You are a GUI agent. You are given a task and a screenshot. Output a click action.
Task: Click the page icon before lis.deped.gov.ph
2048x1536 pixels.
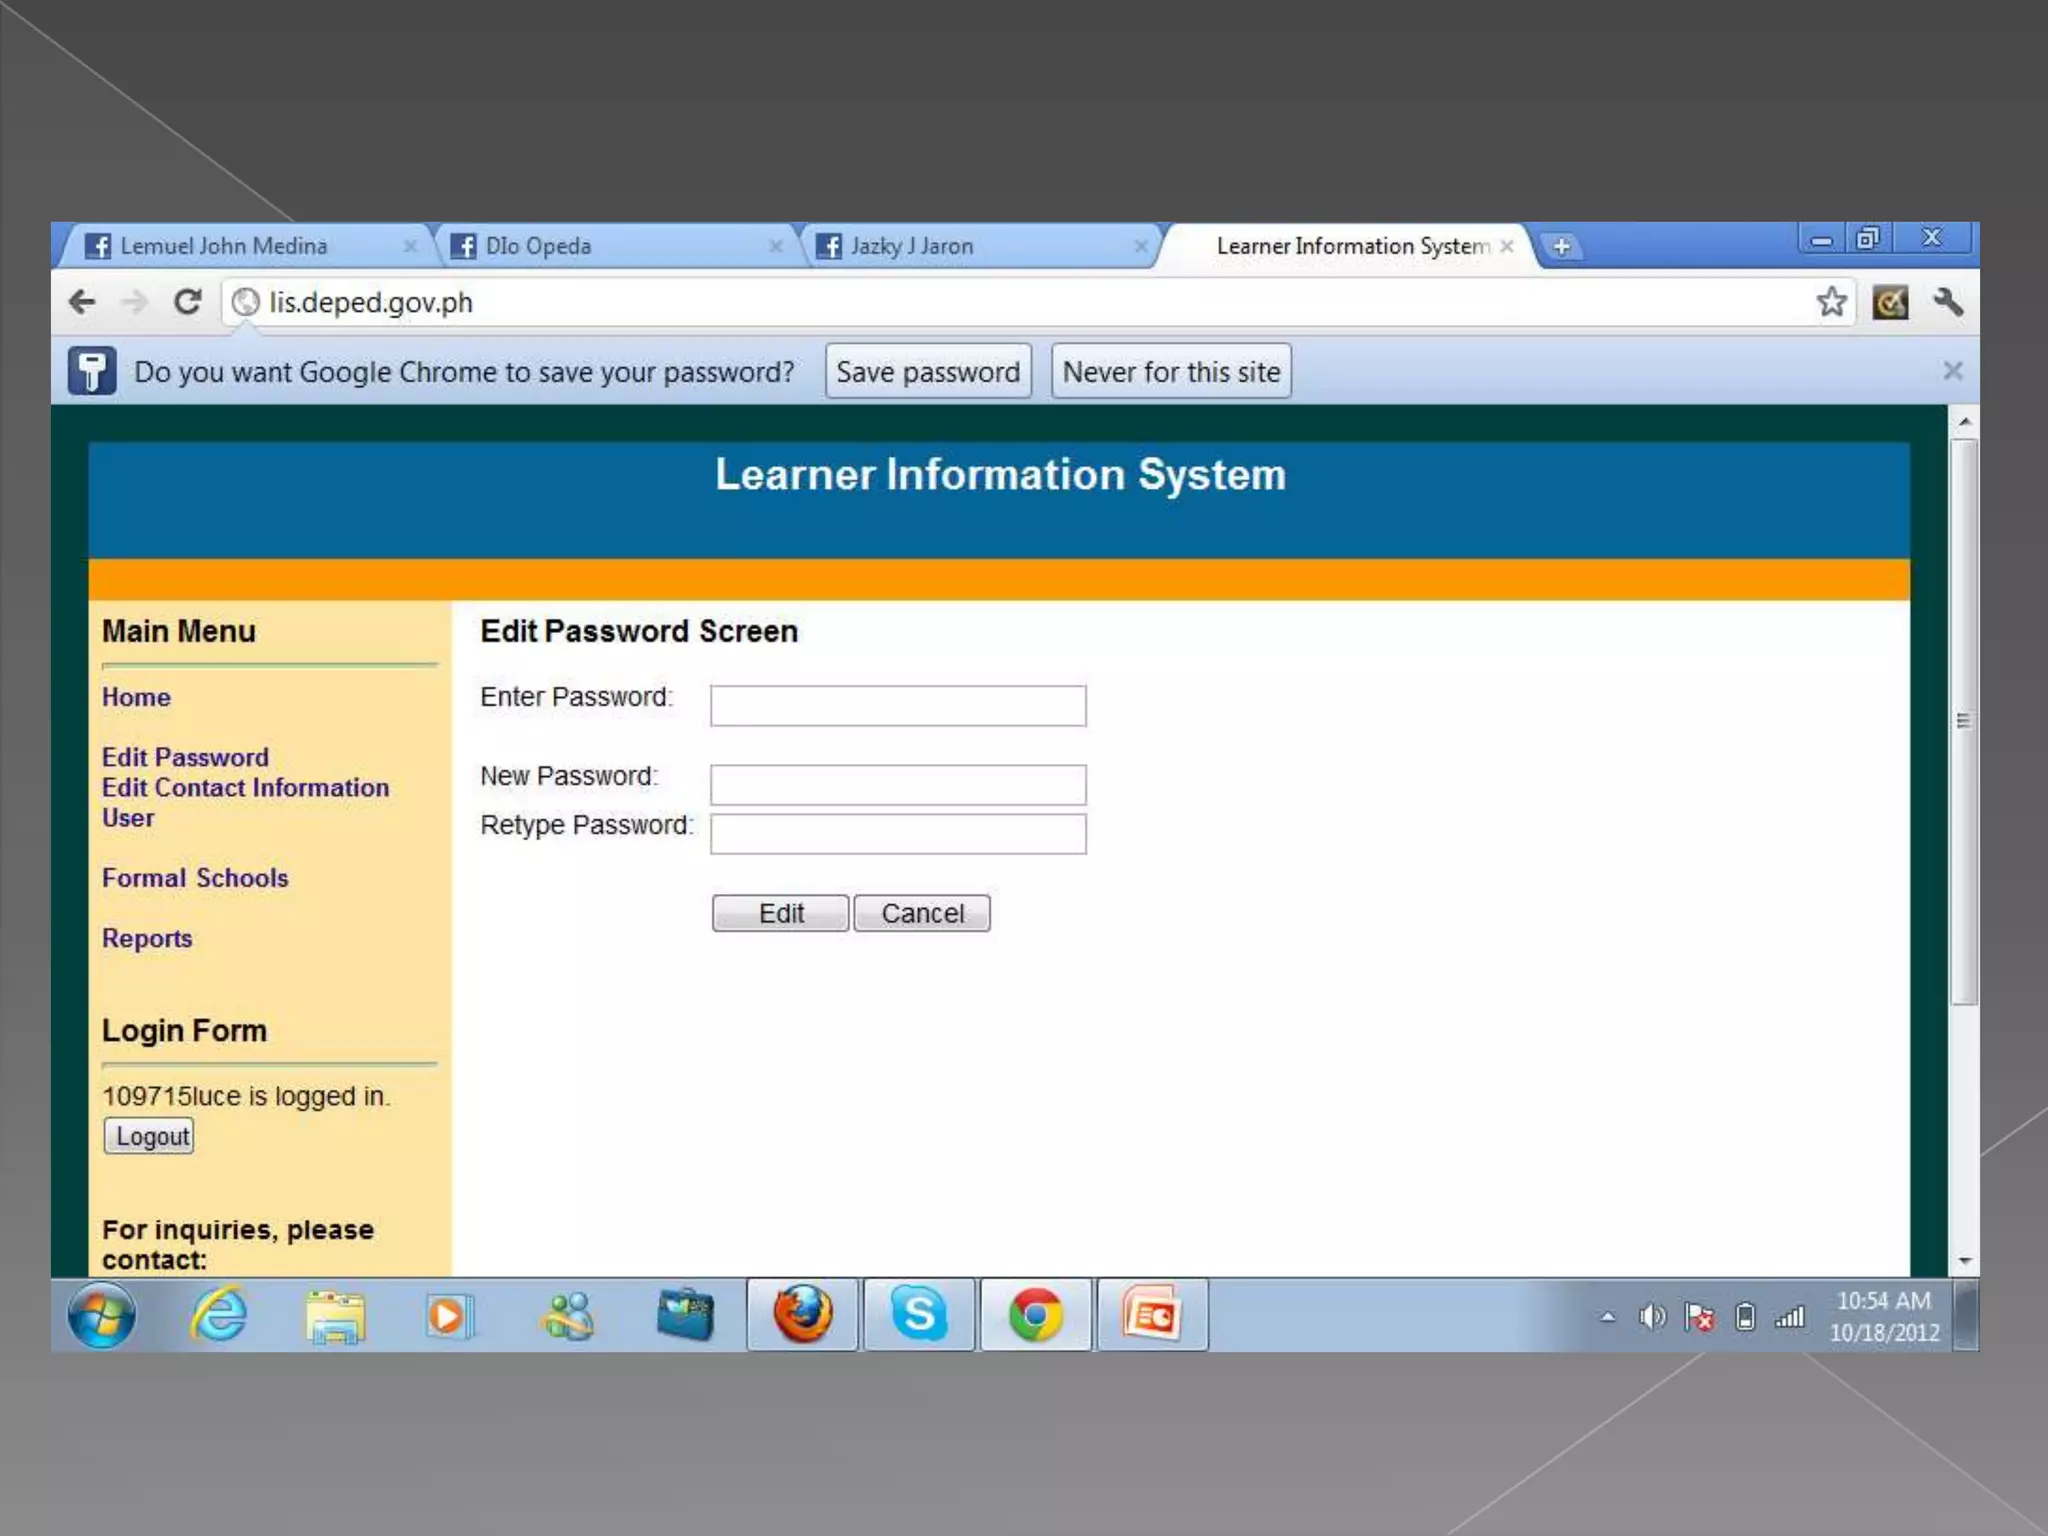(x=245, y=302)
